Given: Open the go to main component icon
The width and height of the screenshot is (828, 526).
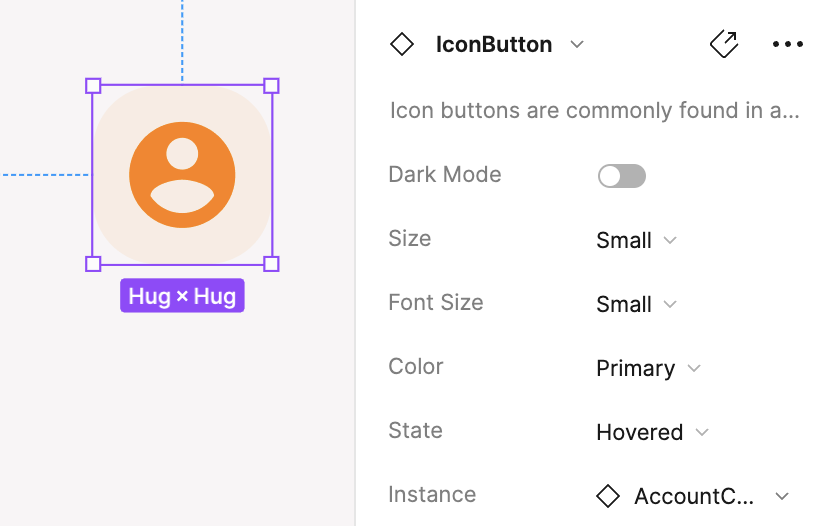Looking at the screenshot, I should (x=724, y=44).
